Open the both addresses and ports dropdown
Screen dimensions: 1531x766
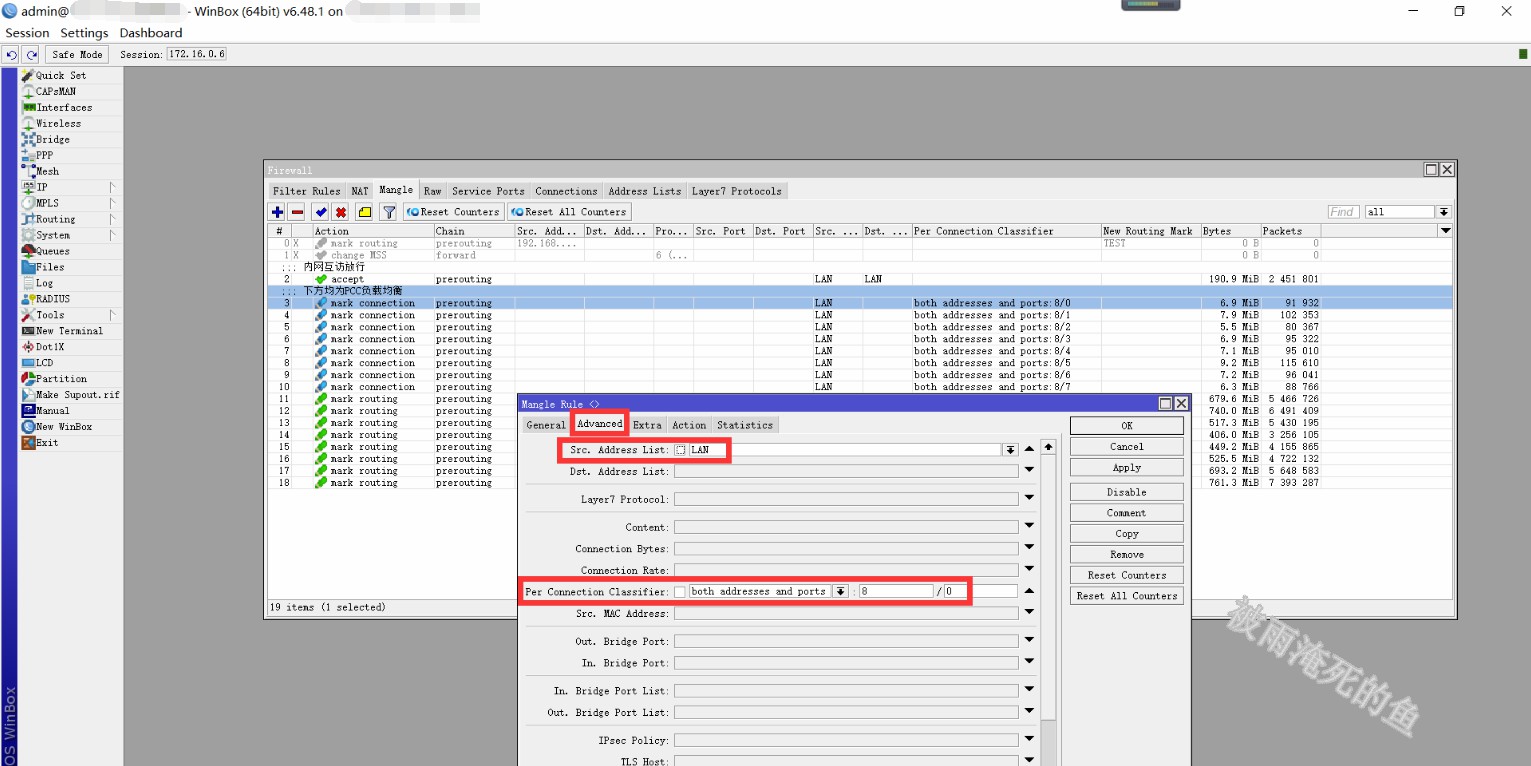coord(840,592)
